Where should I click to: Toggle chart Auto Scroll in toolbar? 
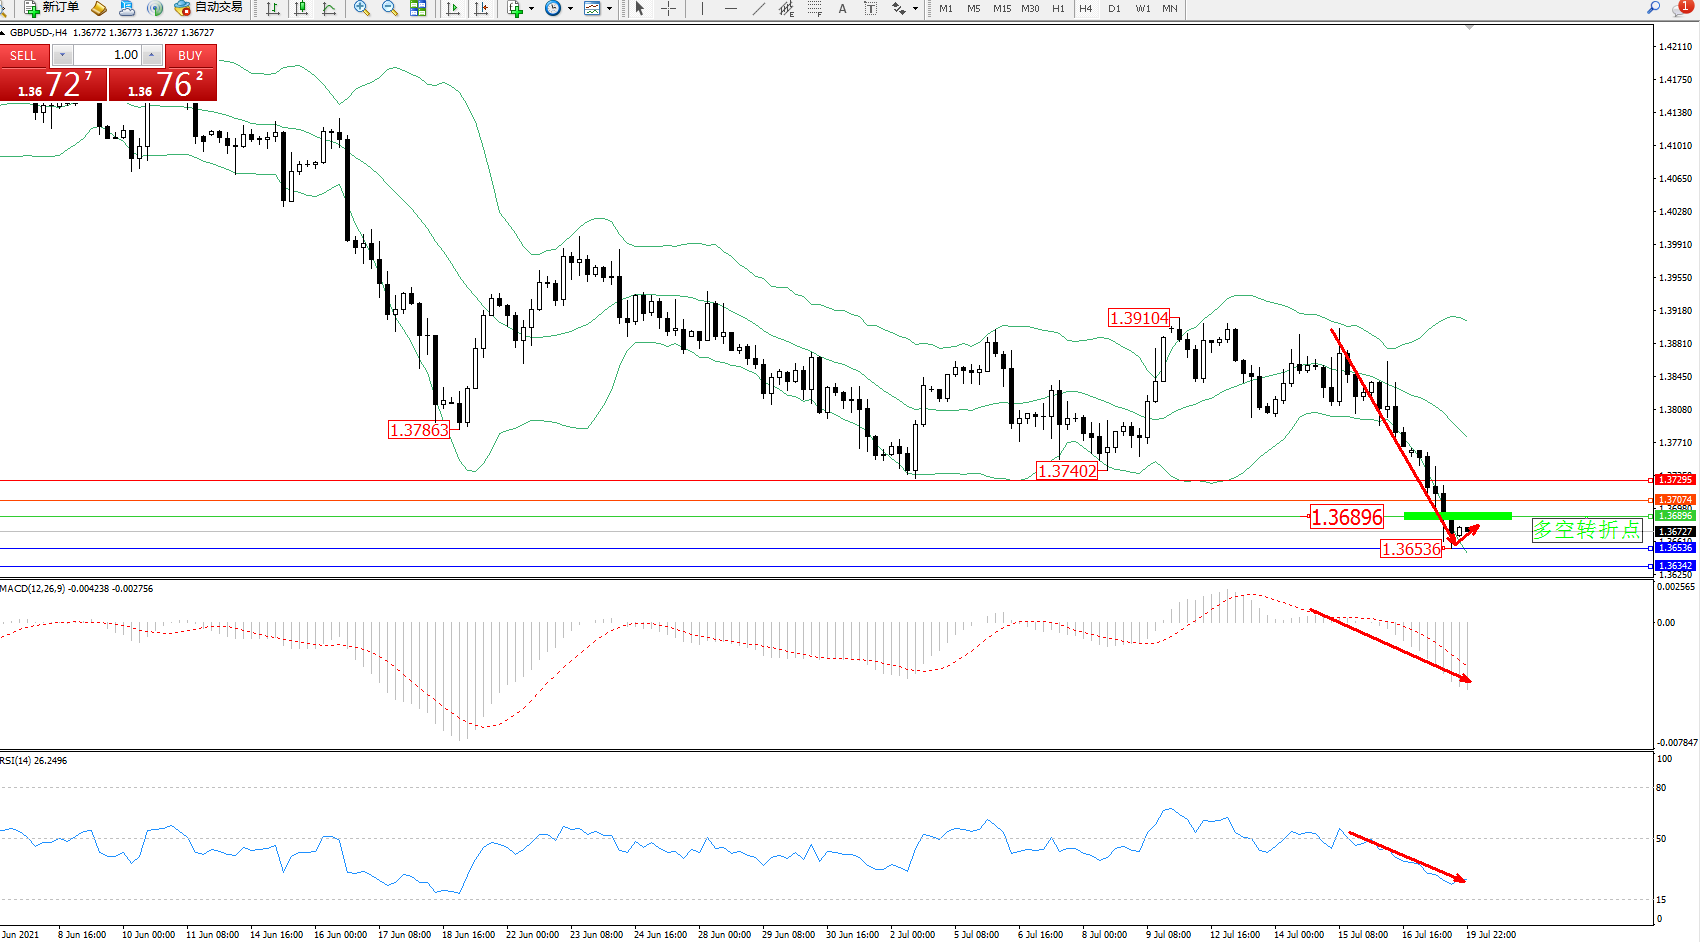[x=453, y=8]
